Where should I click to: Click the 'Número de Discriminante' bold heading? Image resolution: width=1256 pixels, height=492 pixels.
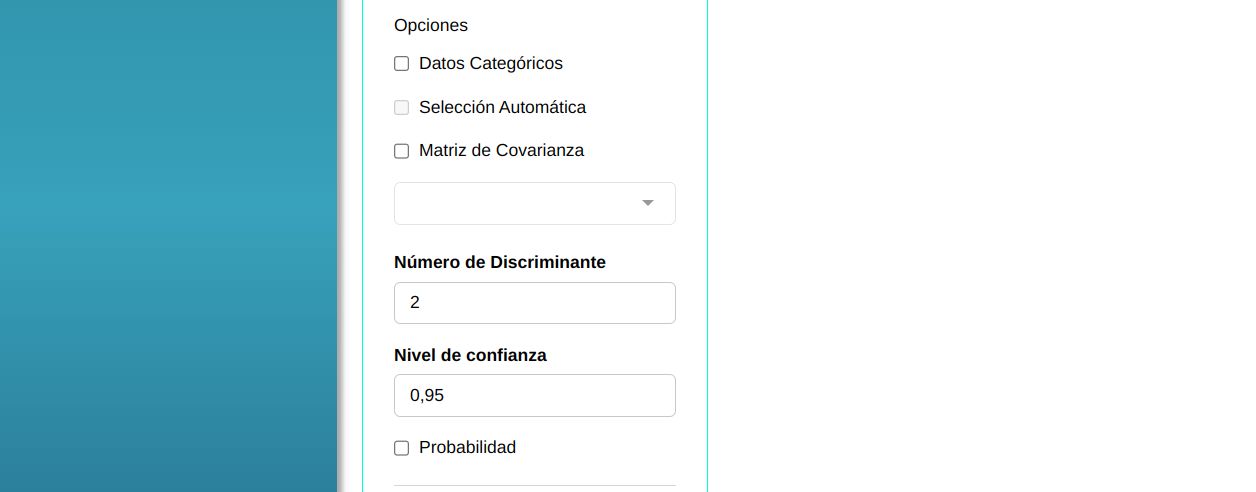[499, 262]
